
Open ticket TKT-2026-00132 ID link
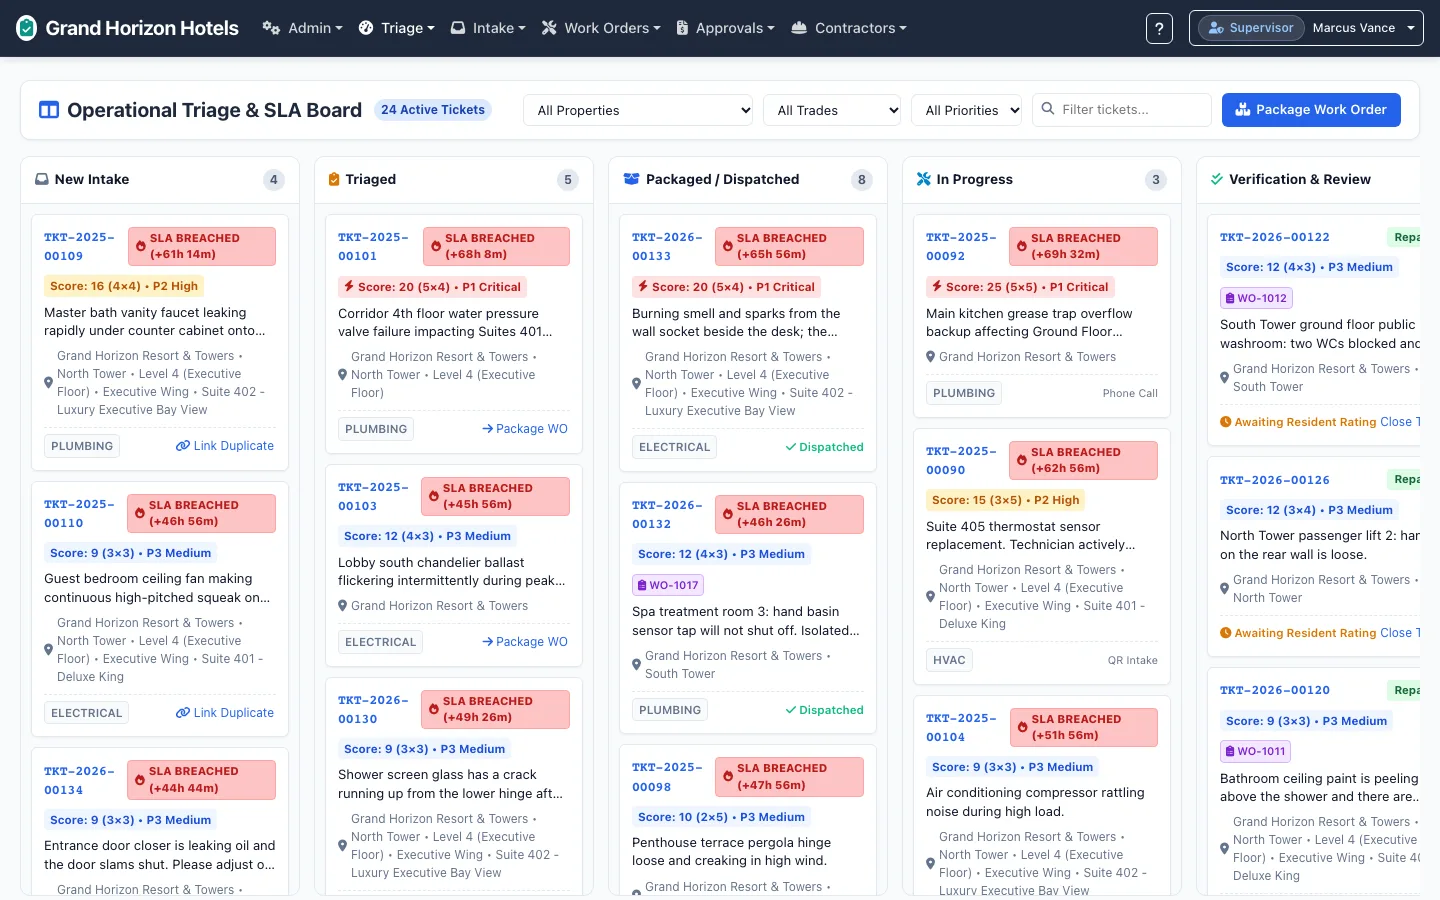667,515
